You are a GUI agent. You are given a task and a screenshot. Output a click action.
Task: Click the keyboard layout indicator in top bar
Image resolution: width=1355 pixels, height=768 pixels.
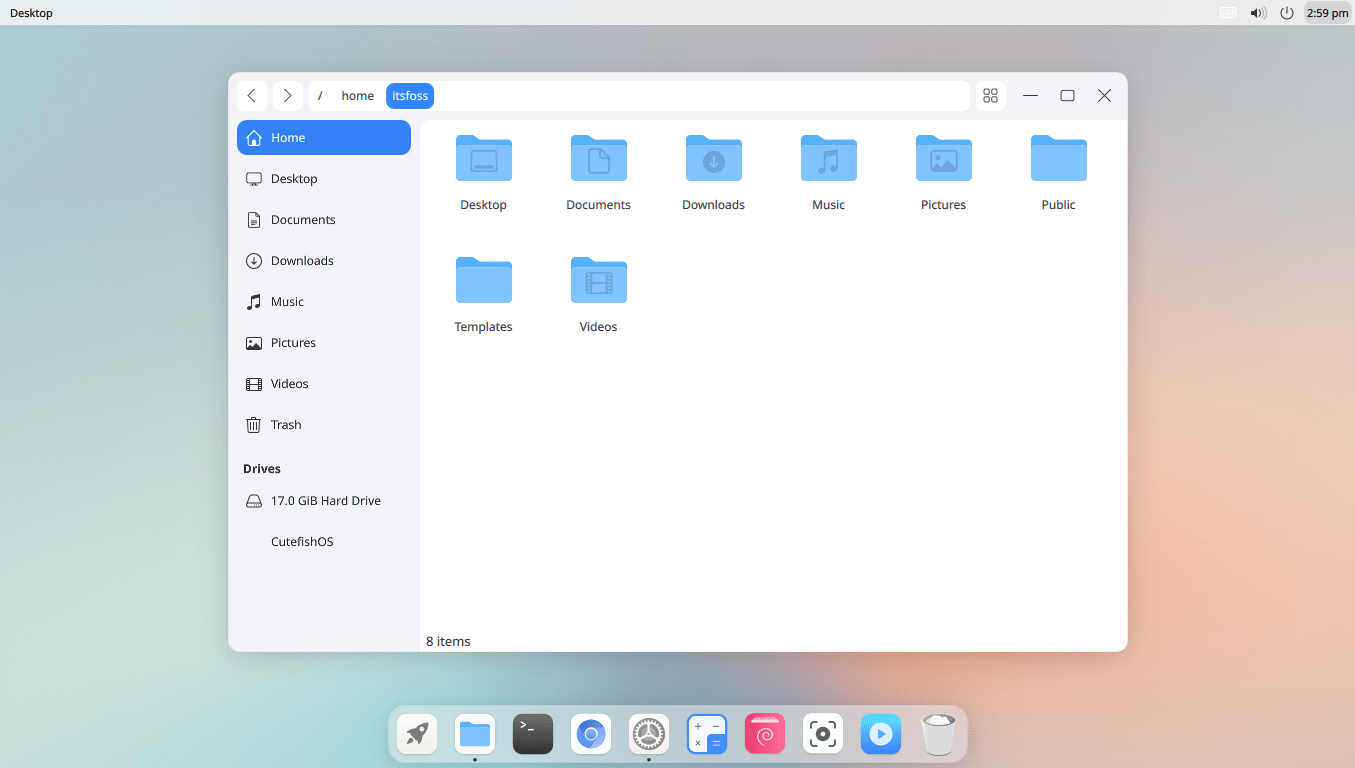[1227, 13]
